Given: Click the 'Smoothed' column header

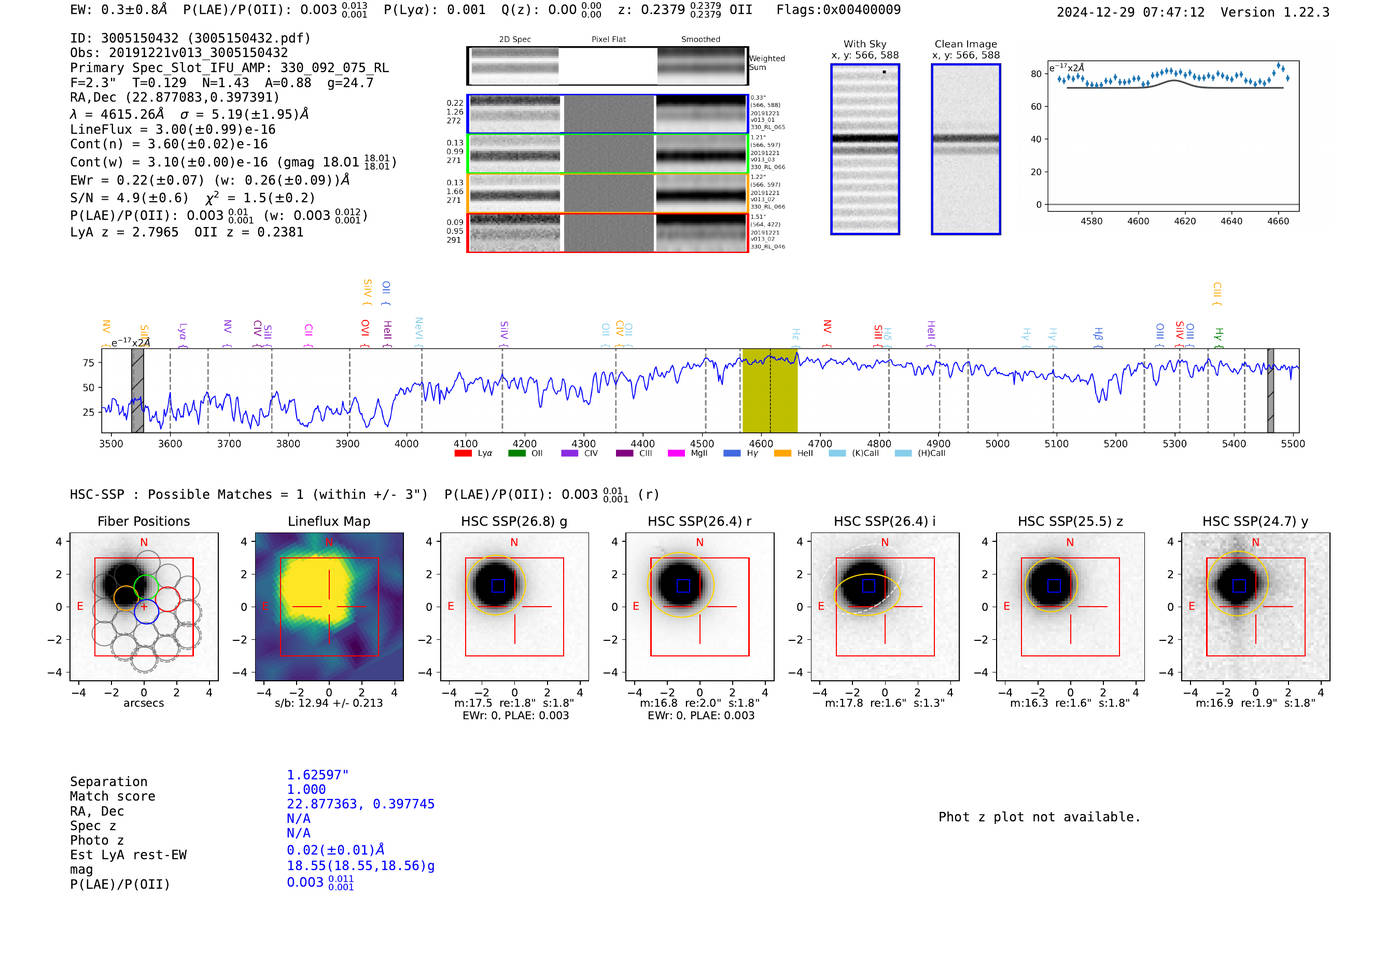Looking at the screenshot, I should click(x=701, y=39).
